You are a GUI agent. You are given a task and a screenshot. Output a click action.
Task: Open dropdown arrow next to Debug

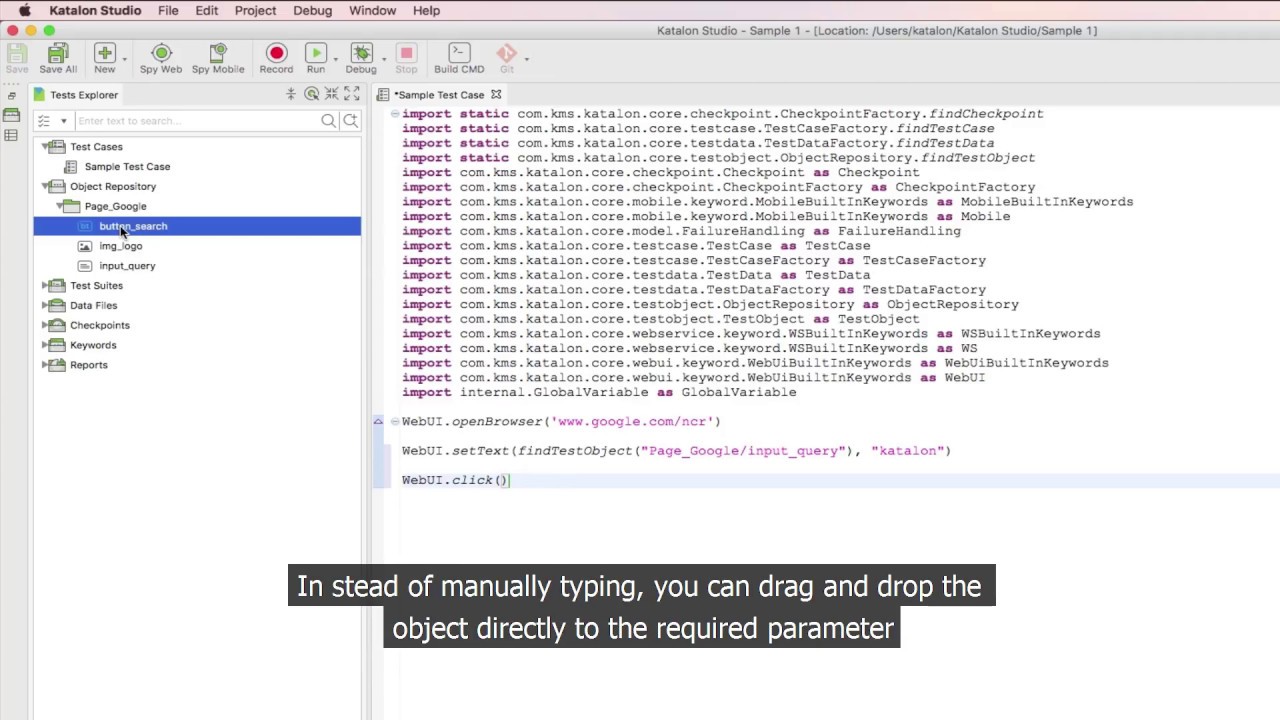pyautogui.click(x=384, y=58)
